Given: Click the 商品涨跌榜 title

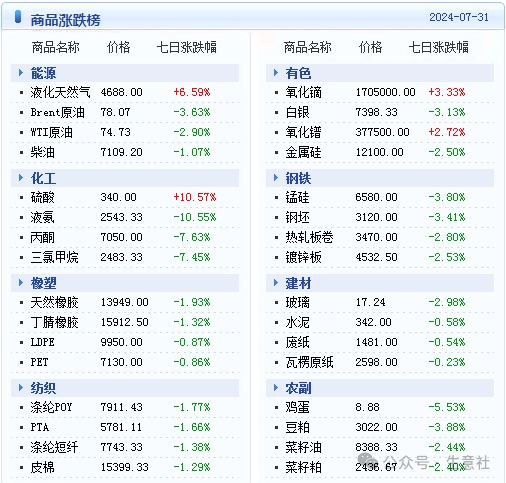Looking at the screenshot, I should pyautogui.click(x=65, y=20).
